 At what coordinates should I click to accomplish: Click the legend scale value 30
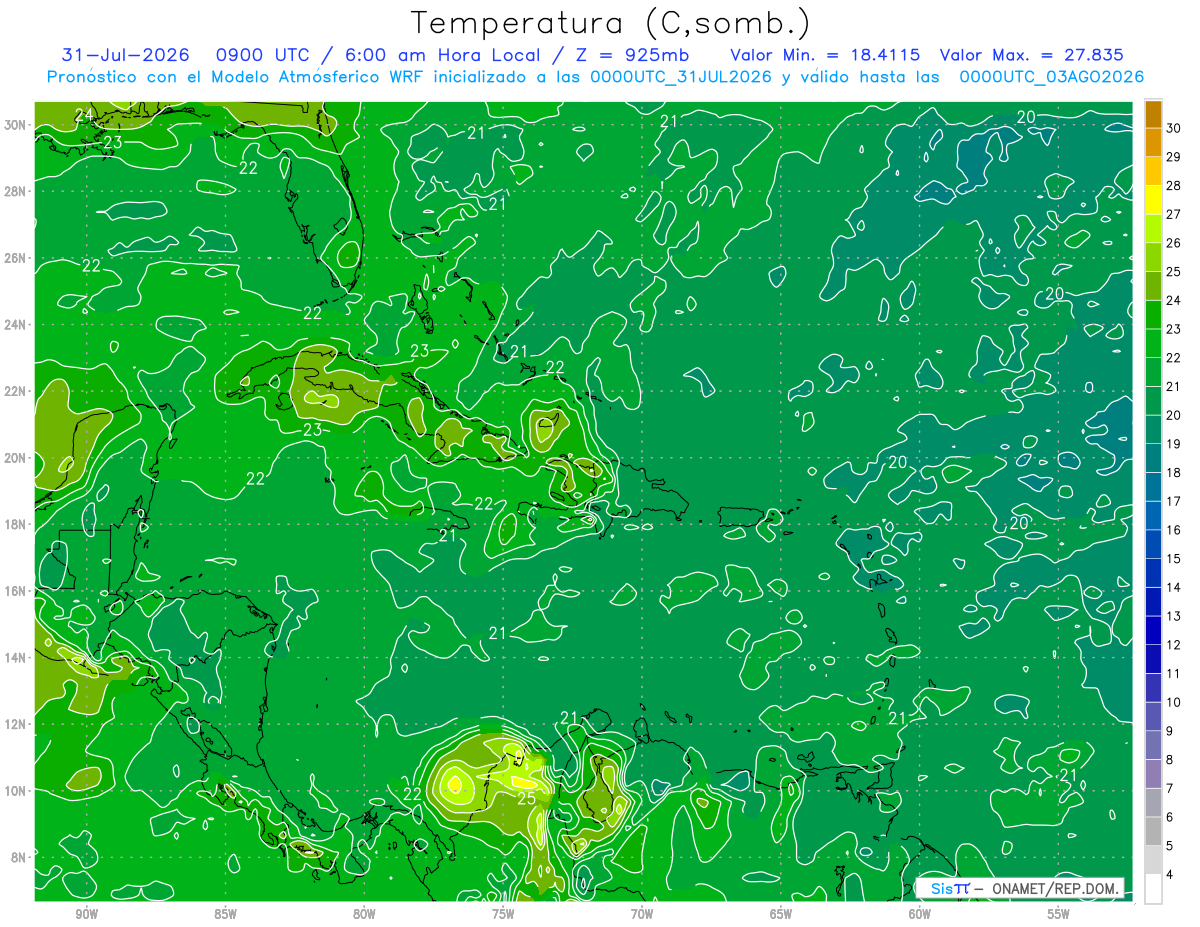(x=1174, y=128)
